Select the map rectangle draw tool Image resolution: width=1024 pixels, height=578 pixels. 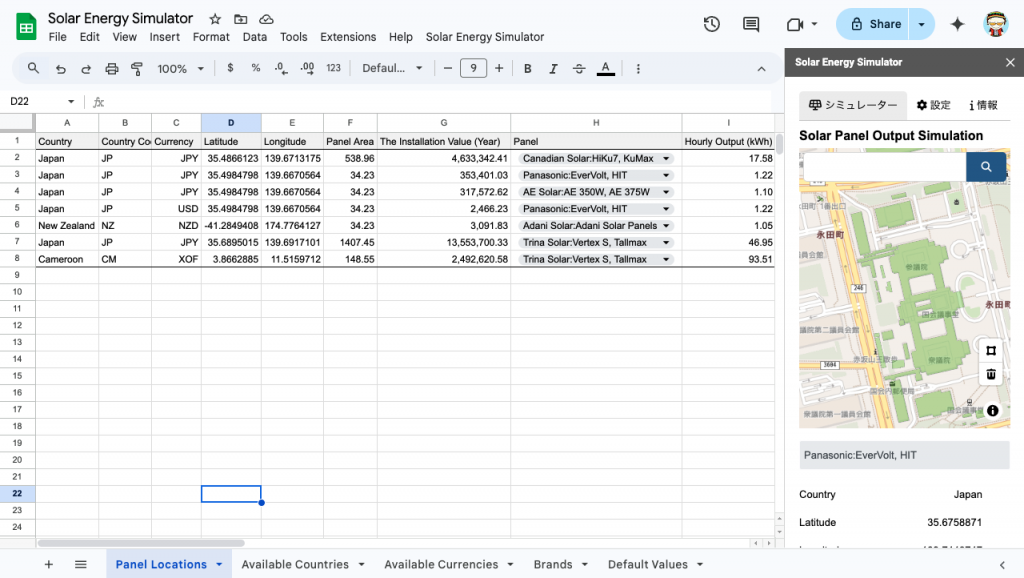point(991,351)
